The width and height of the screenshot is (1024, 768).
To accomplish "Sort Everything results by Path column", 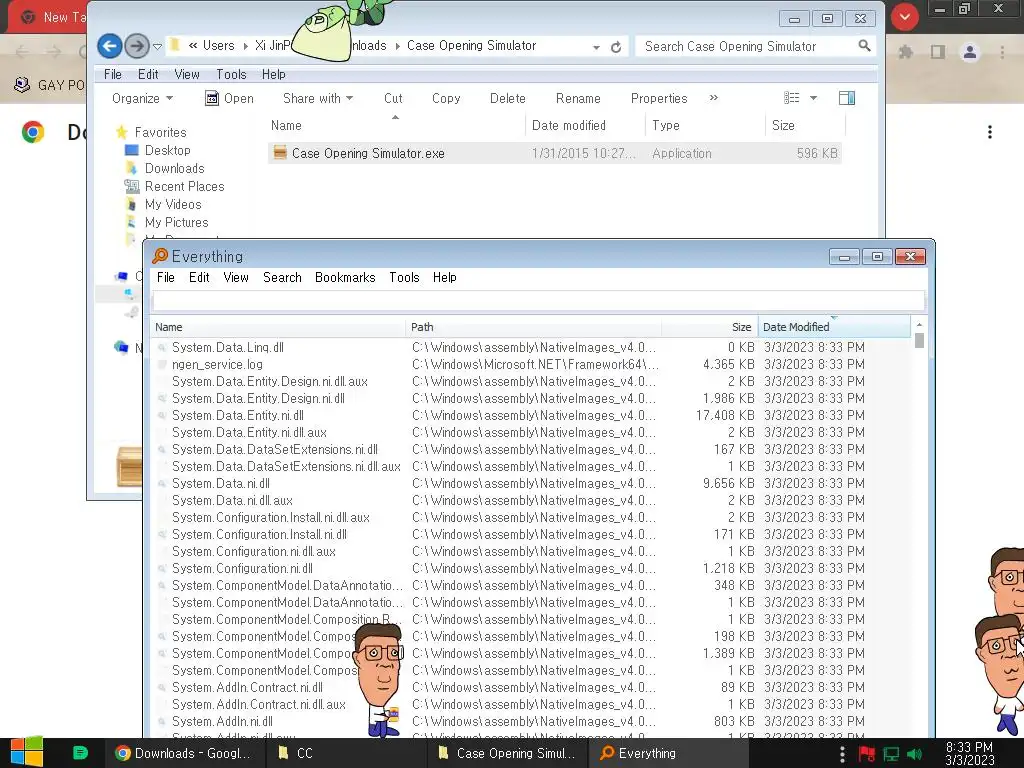I will (534, 327).
